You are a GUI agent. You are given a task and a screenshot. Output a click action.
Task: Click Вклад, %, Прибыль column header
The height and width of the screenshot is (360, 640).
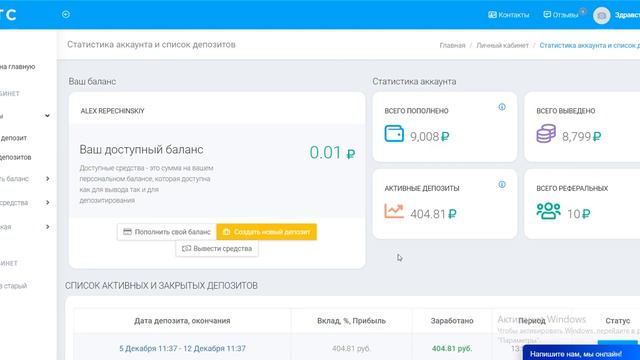[x=351, y=321]
